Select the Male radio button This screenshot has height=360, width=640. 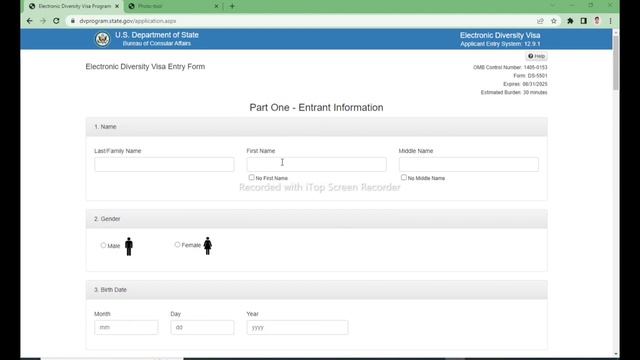click(x=103, y=245)
